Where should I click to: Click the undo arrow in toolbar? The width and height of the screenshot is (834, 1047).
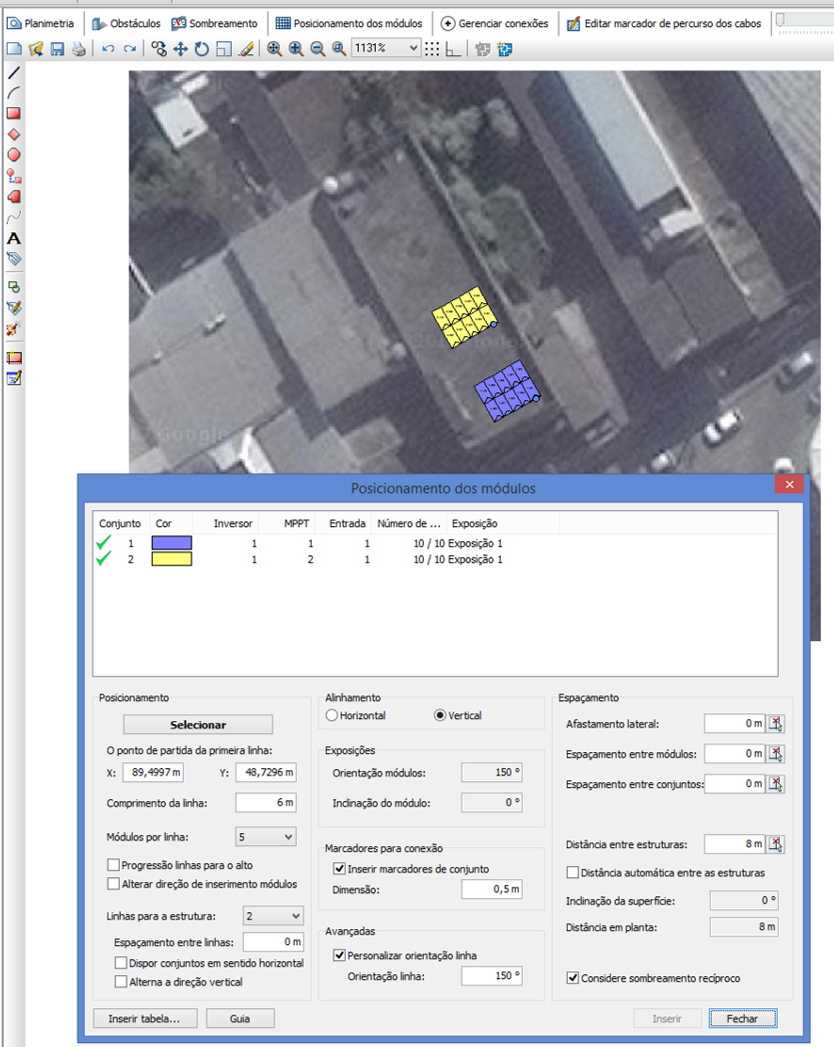pos(108,49)
